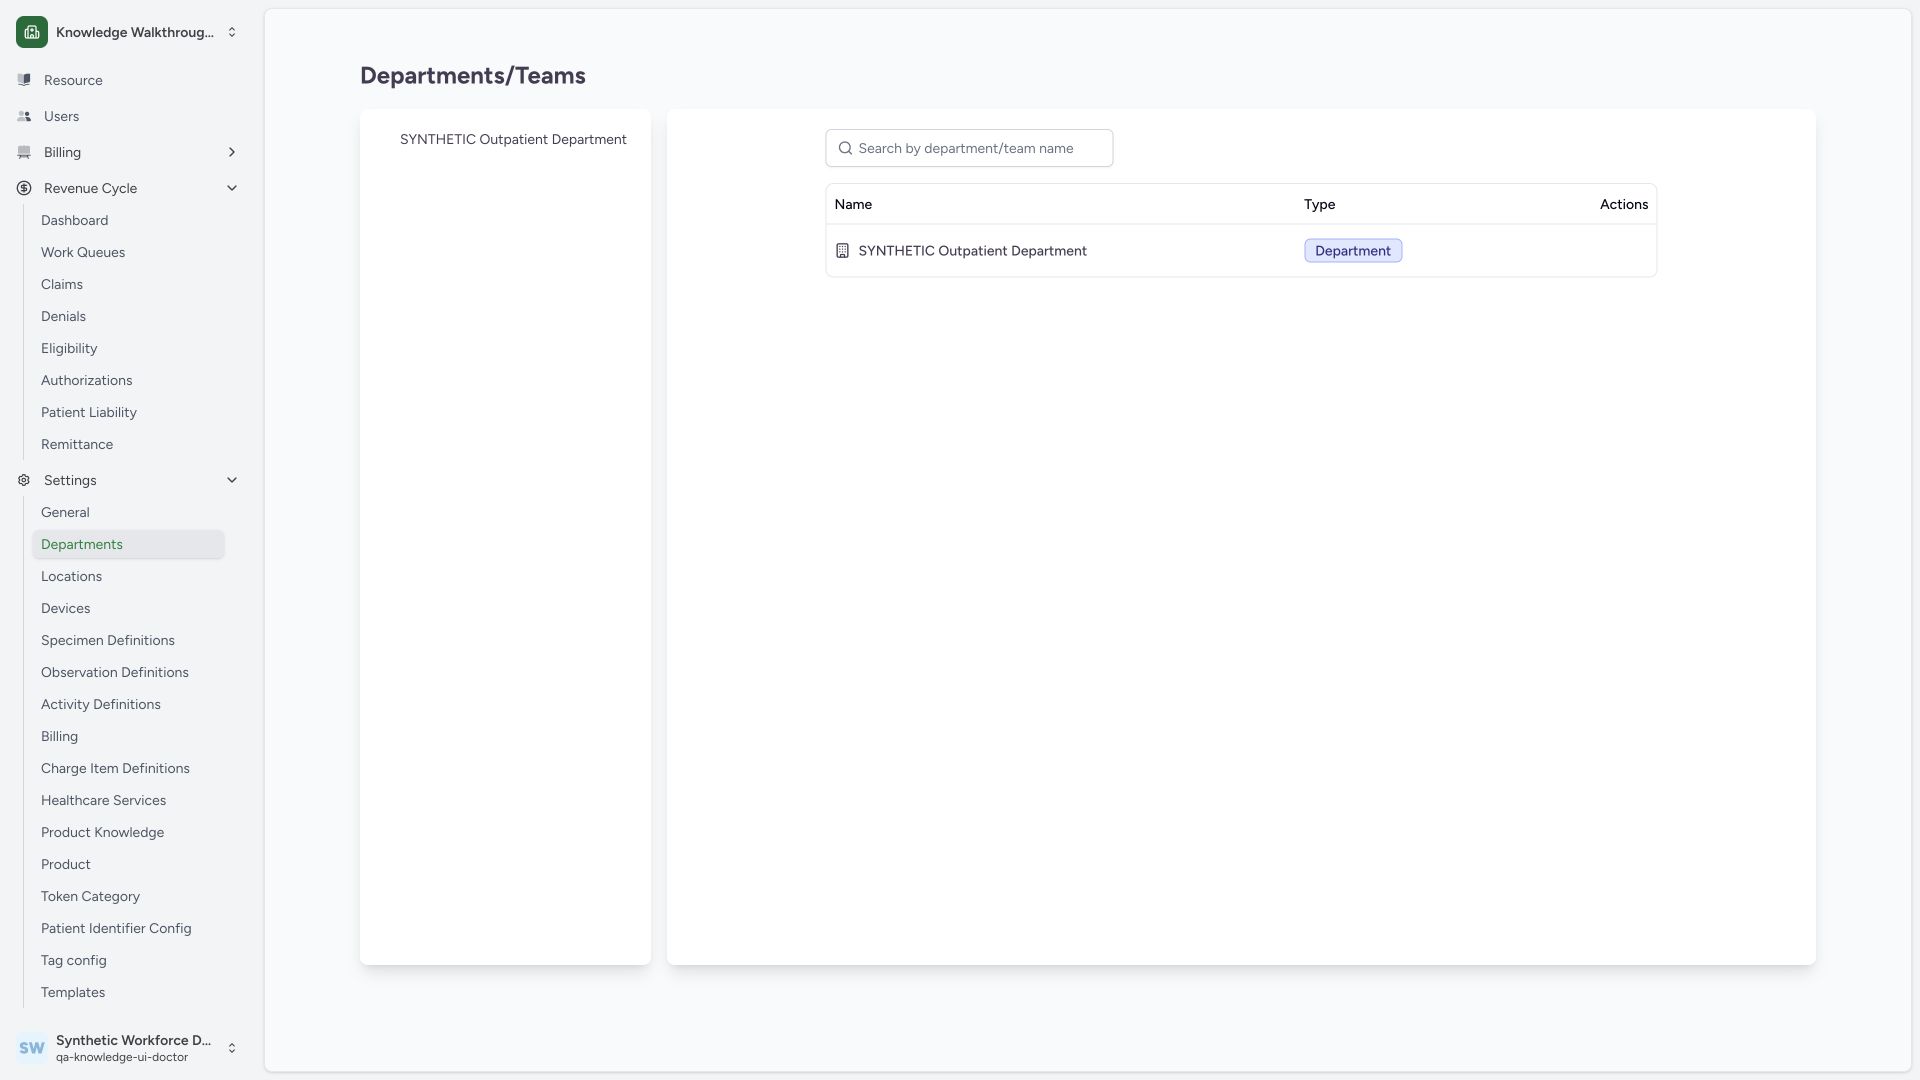Open SYNTHETIC Outpatient Department table row

[x=1241, y=251]
